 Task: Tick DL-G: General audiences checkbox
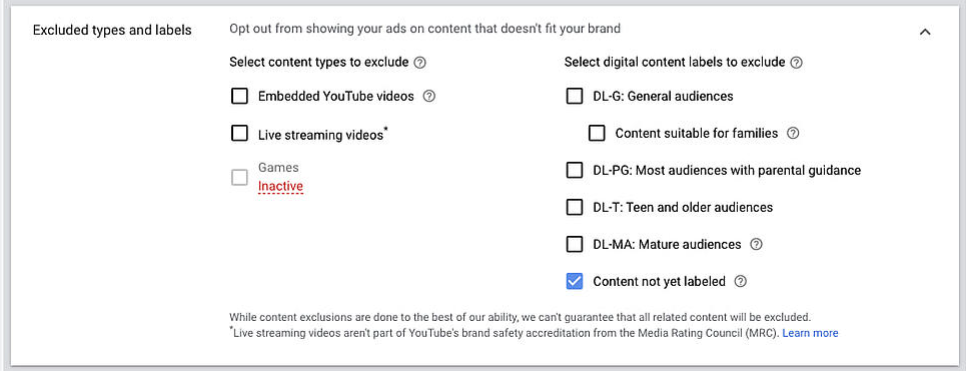pos(574,96)
